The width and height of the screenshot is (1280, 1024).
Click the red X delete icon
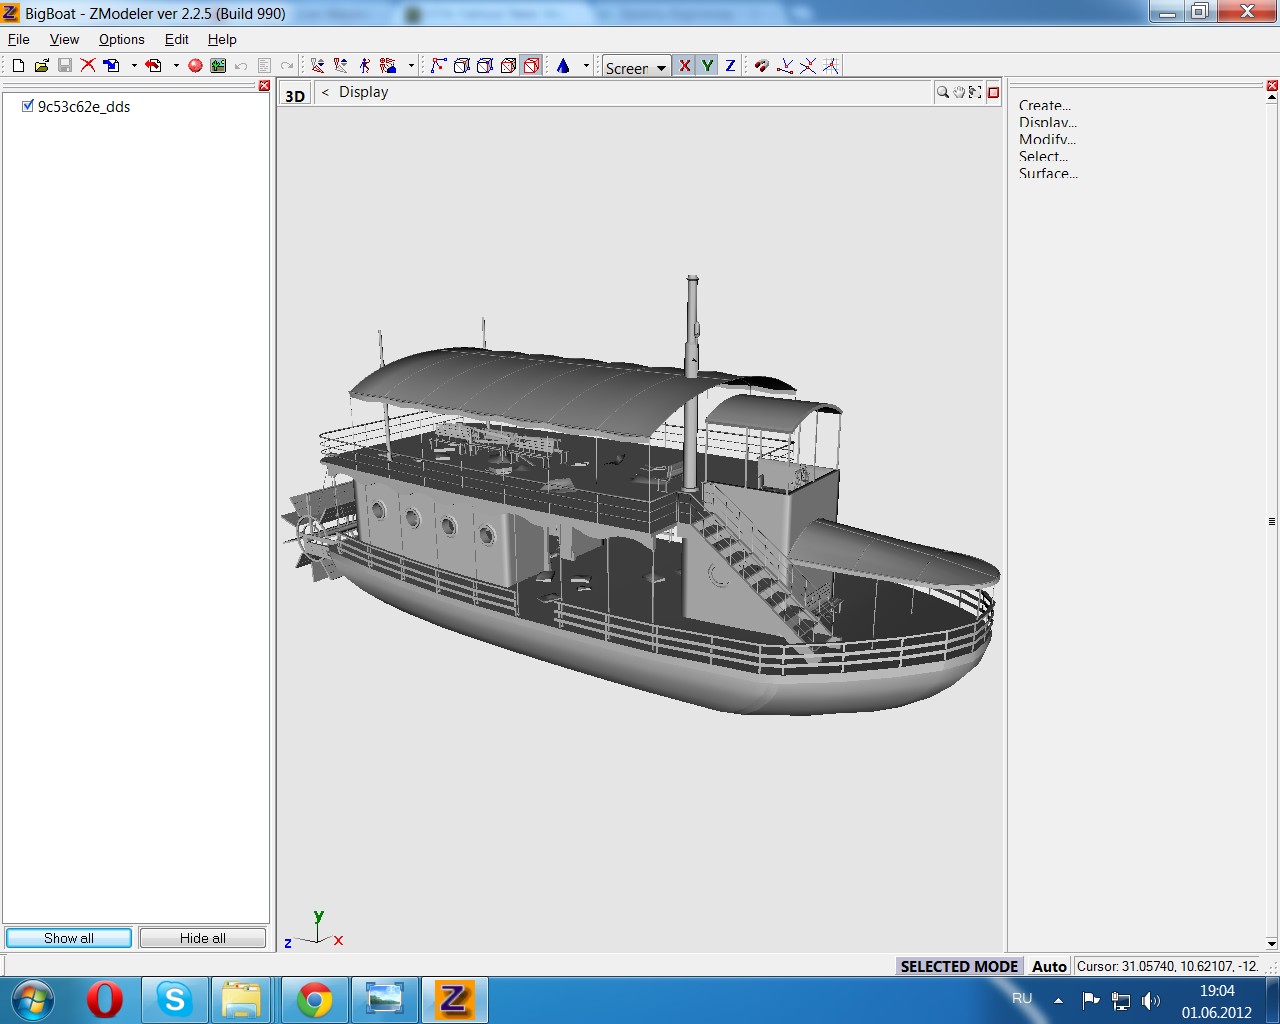pos(88,66)
